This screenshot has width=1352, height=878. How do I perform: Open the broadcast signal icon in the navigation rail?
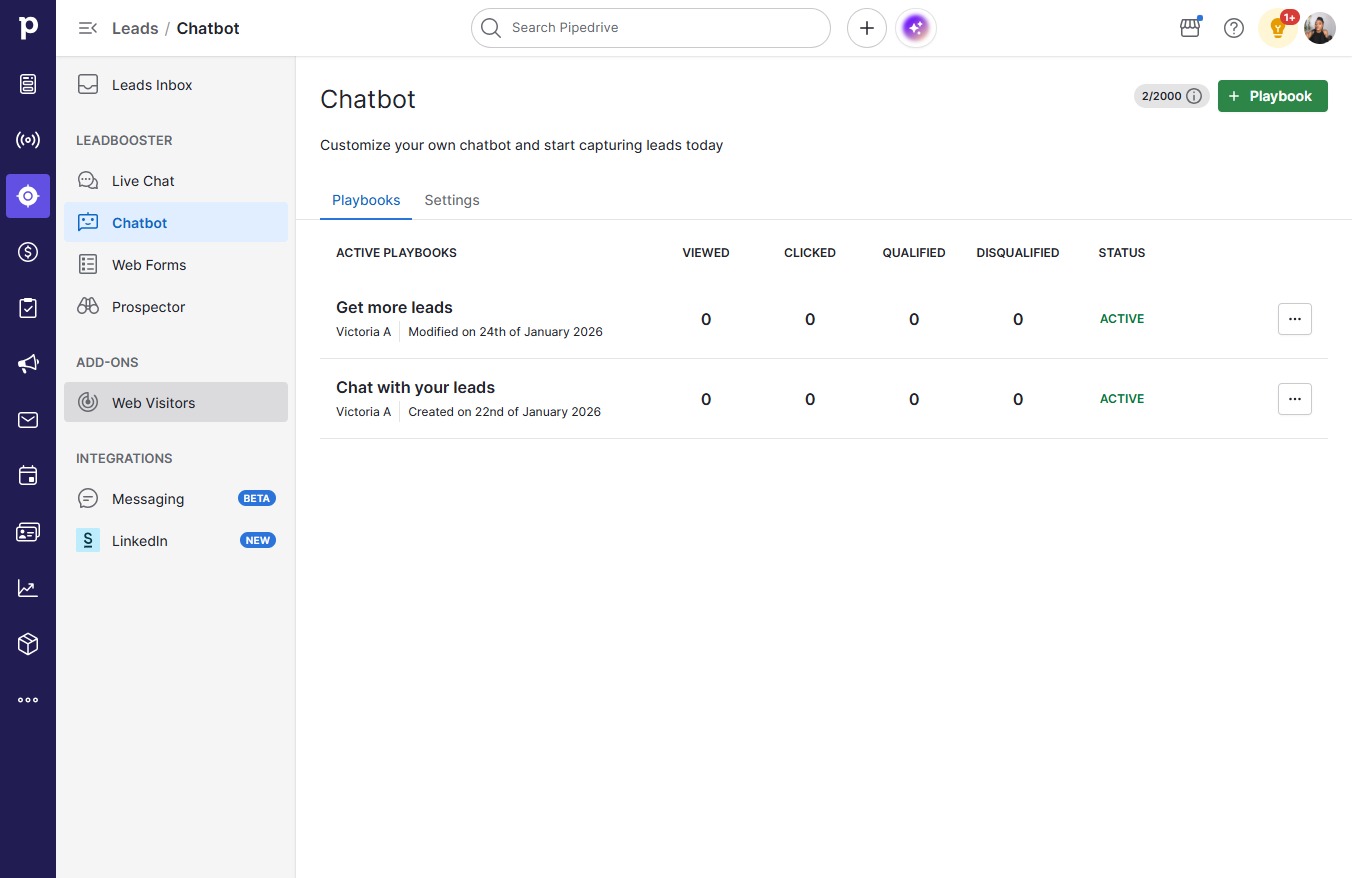28,140
